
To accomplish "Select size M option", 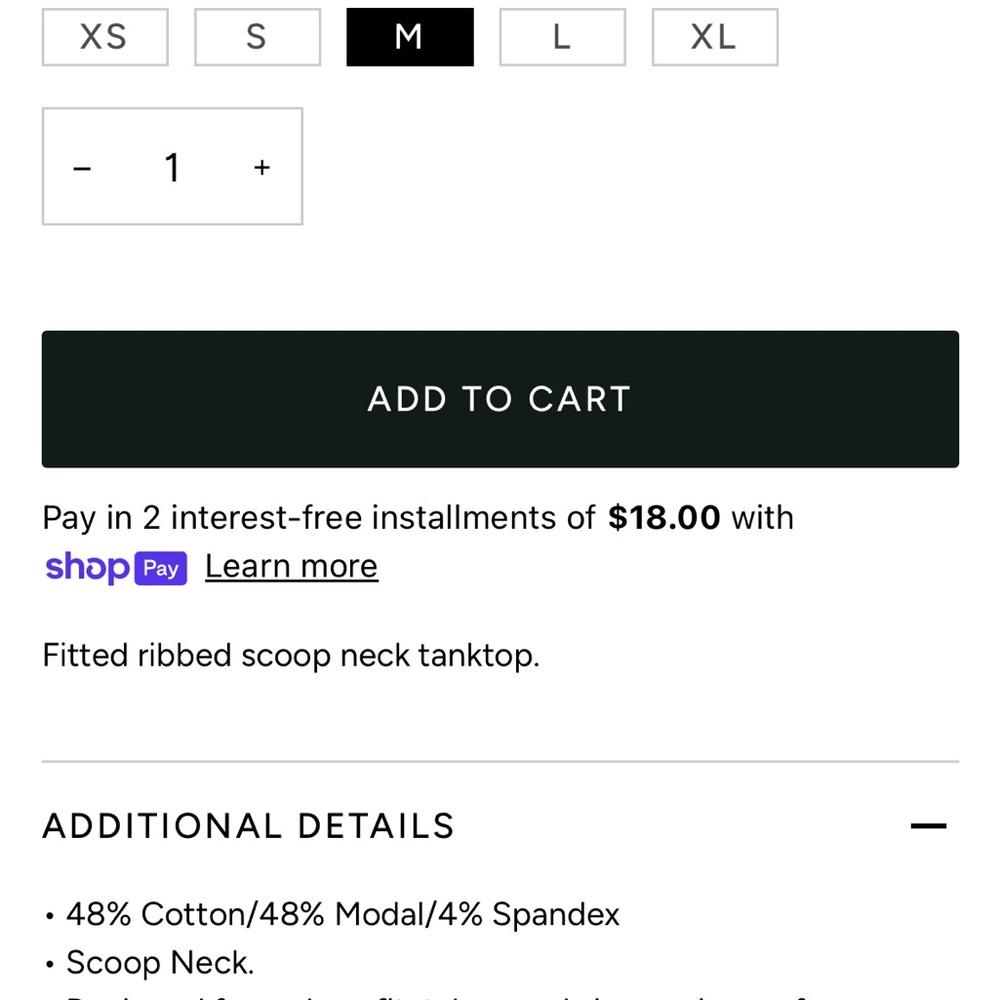I will click(x=410, y=37).
